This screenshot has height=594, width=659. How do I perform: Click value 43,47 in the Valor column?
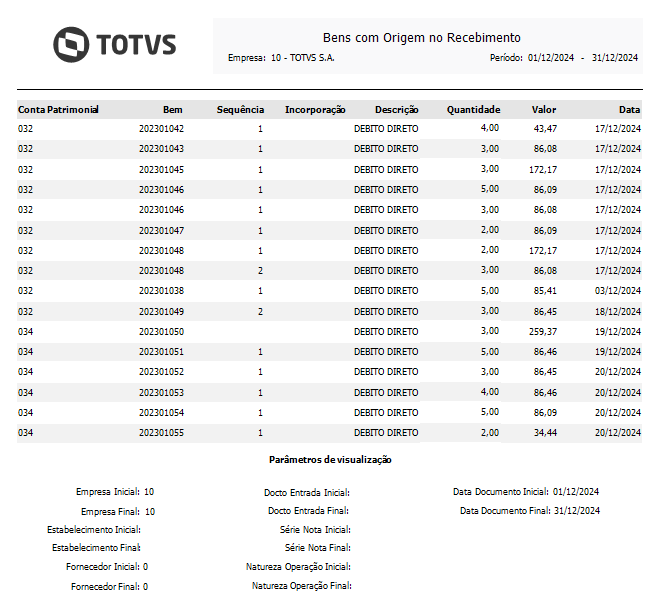pos(545,129)
